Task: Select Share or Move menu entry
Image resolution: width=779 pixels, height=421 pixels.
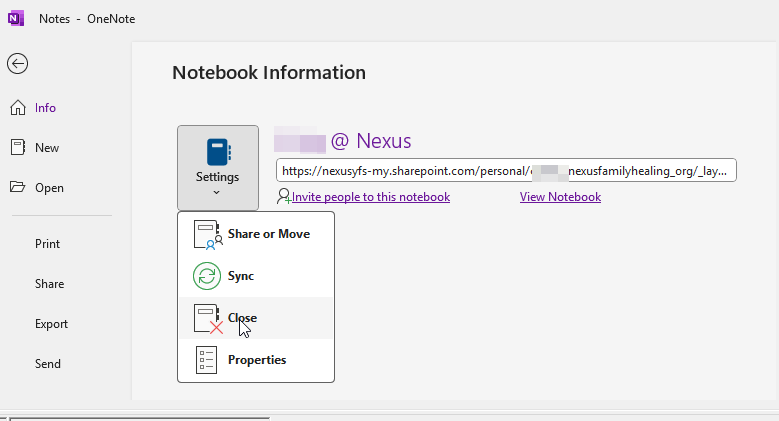Action: pyautogui.click(x=256, y=234)
